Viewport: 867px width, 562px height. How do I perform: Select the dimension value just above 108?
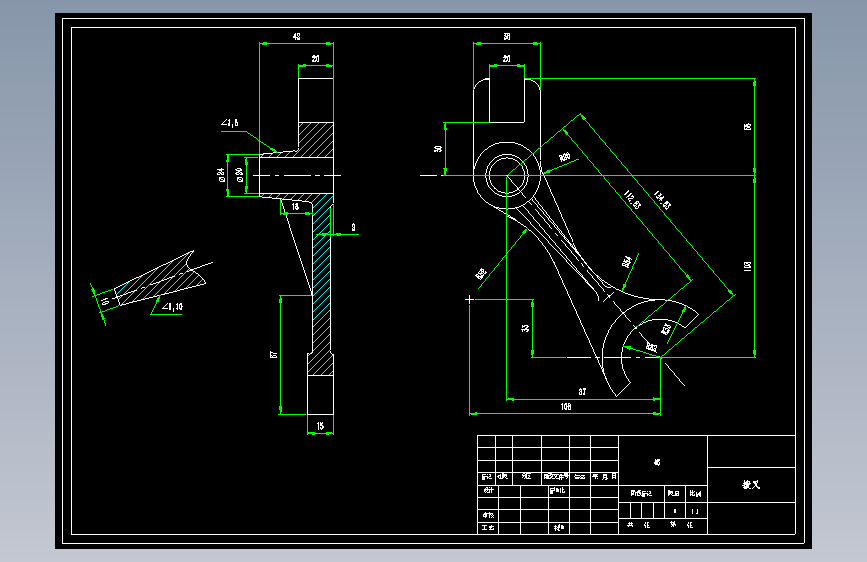[x=582, y=392]
